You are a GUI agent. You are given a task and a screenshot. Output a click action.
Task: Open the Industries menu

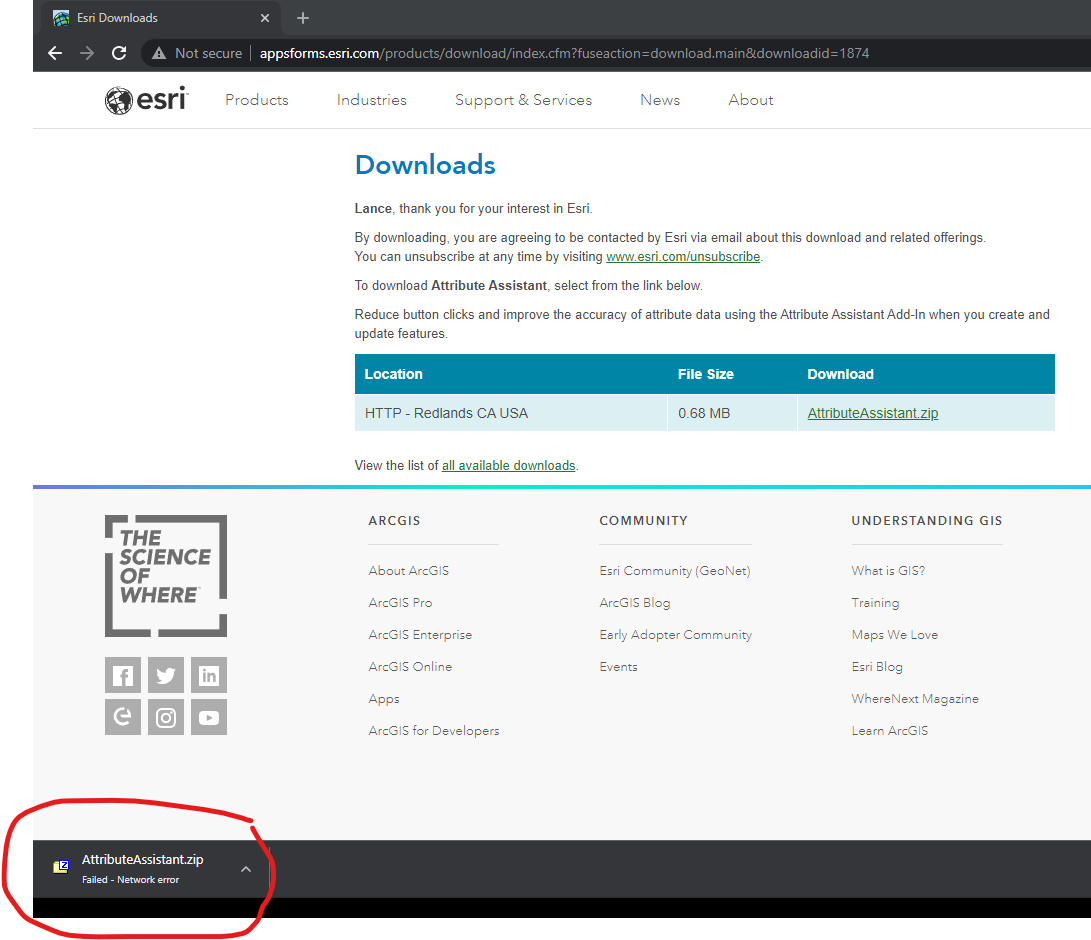click(x=372, y=100)
